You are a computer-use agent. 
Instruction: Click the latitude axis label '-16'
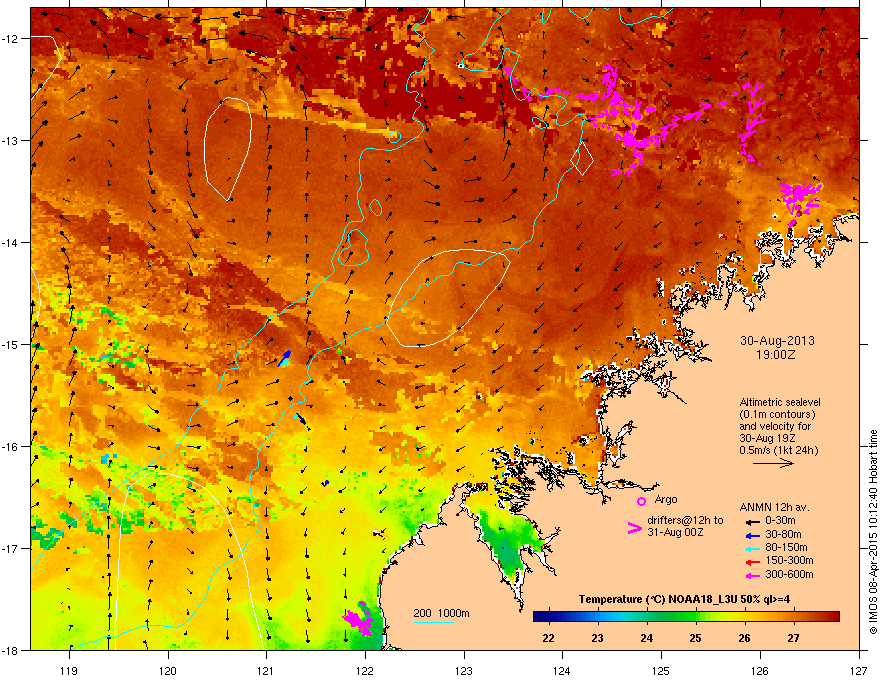(10, 447)
